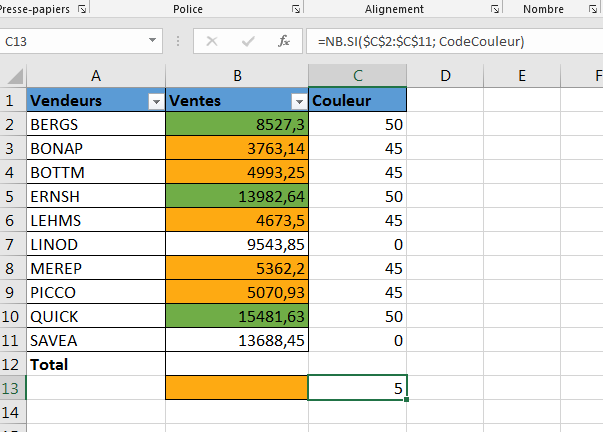Viewport: 603px width, 432px height.
Task: Click the Couleur header cell
Action: 357,101
